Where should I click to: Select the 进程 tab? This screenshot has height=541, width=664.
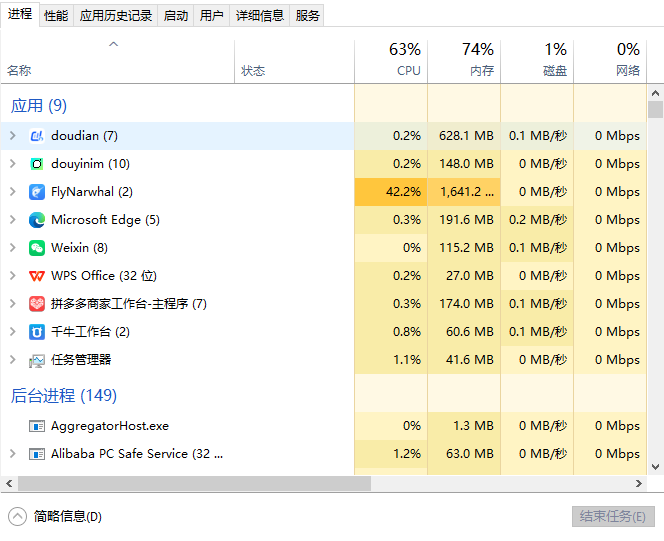20,14
